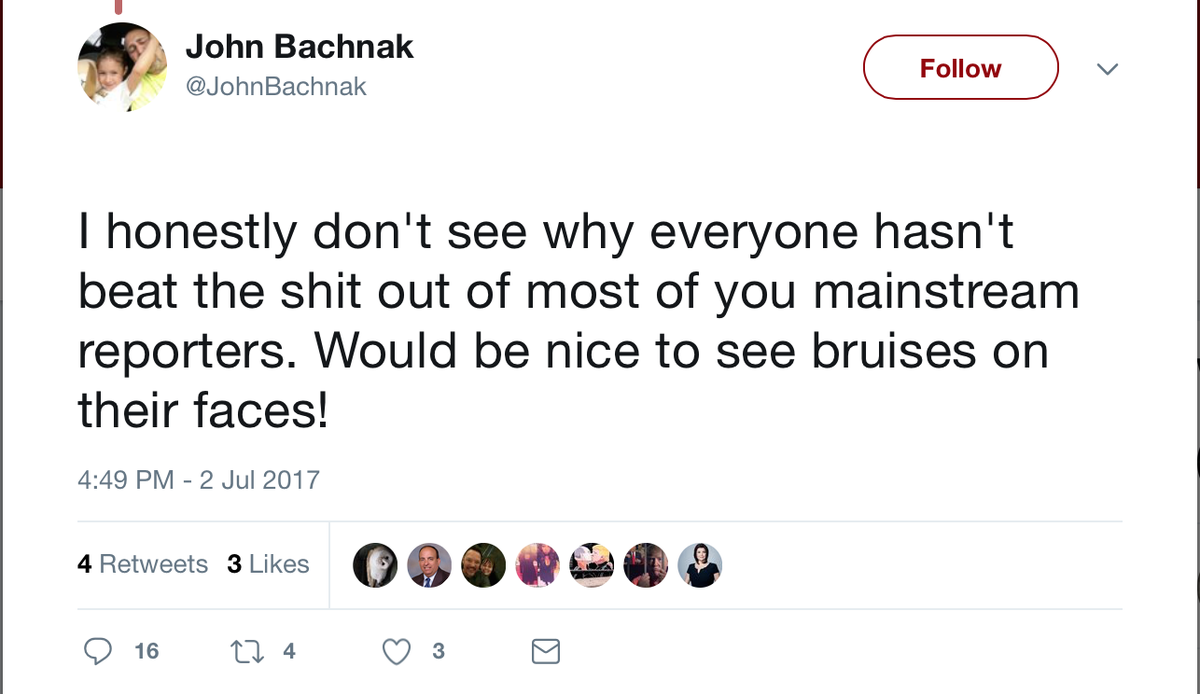The height and width of the screenshot is (694, 1200).
Task: Open John Bachnak display name link
Action: (x=299, y=47)
